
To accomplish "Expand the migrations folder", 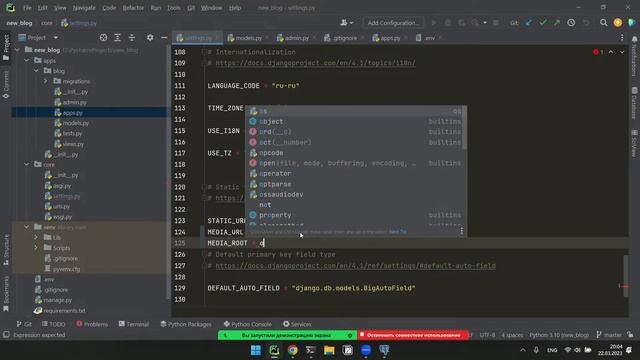I will coord(46,81).
